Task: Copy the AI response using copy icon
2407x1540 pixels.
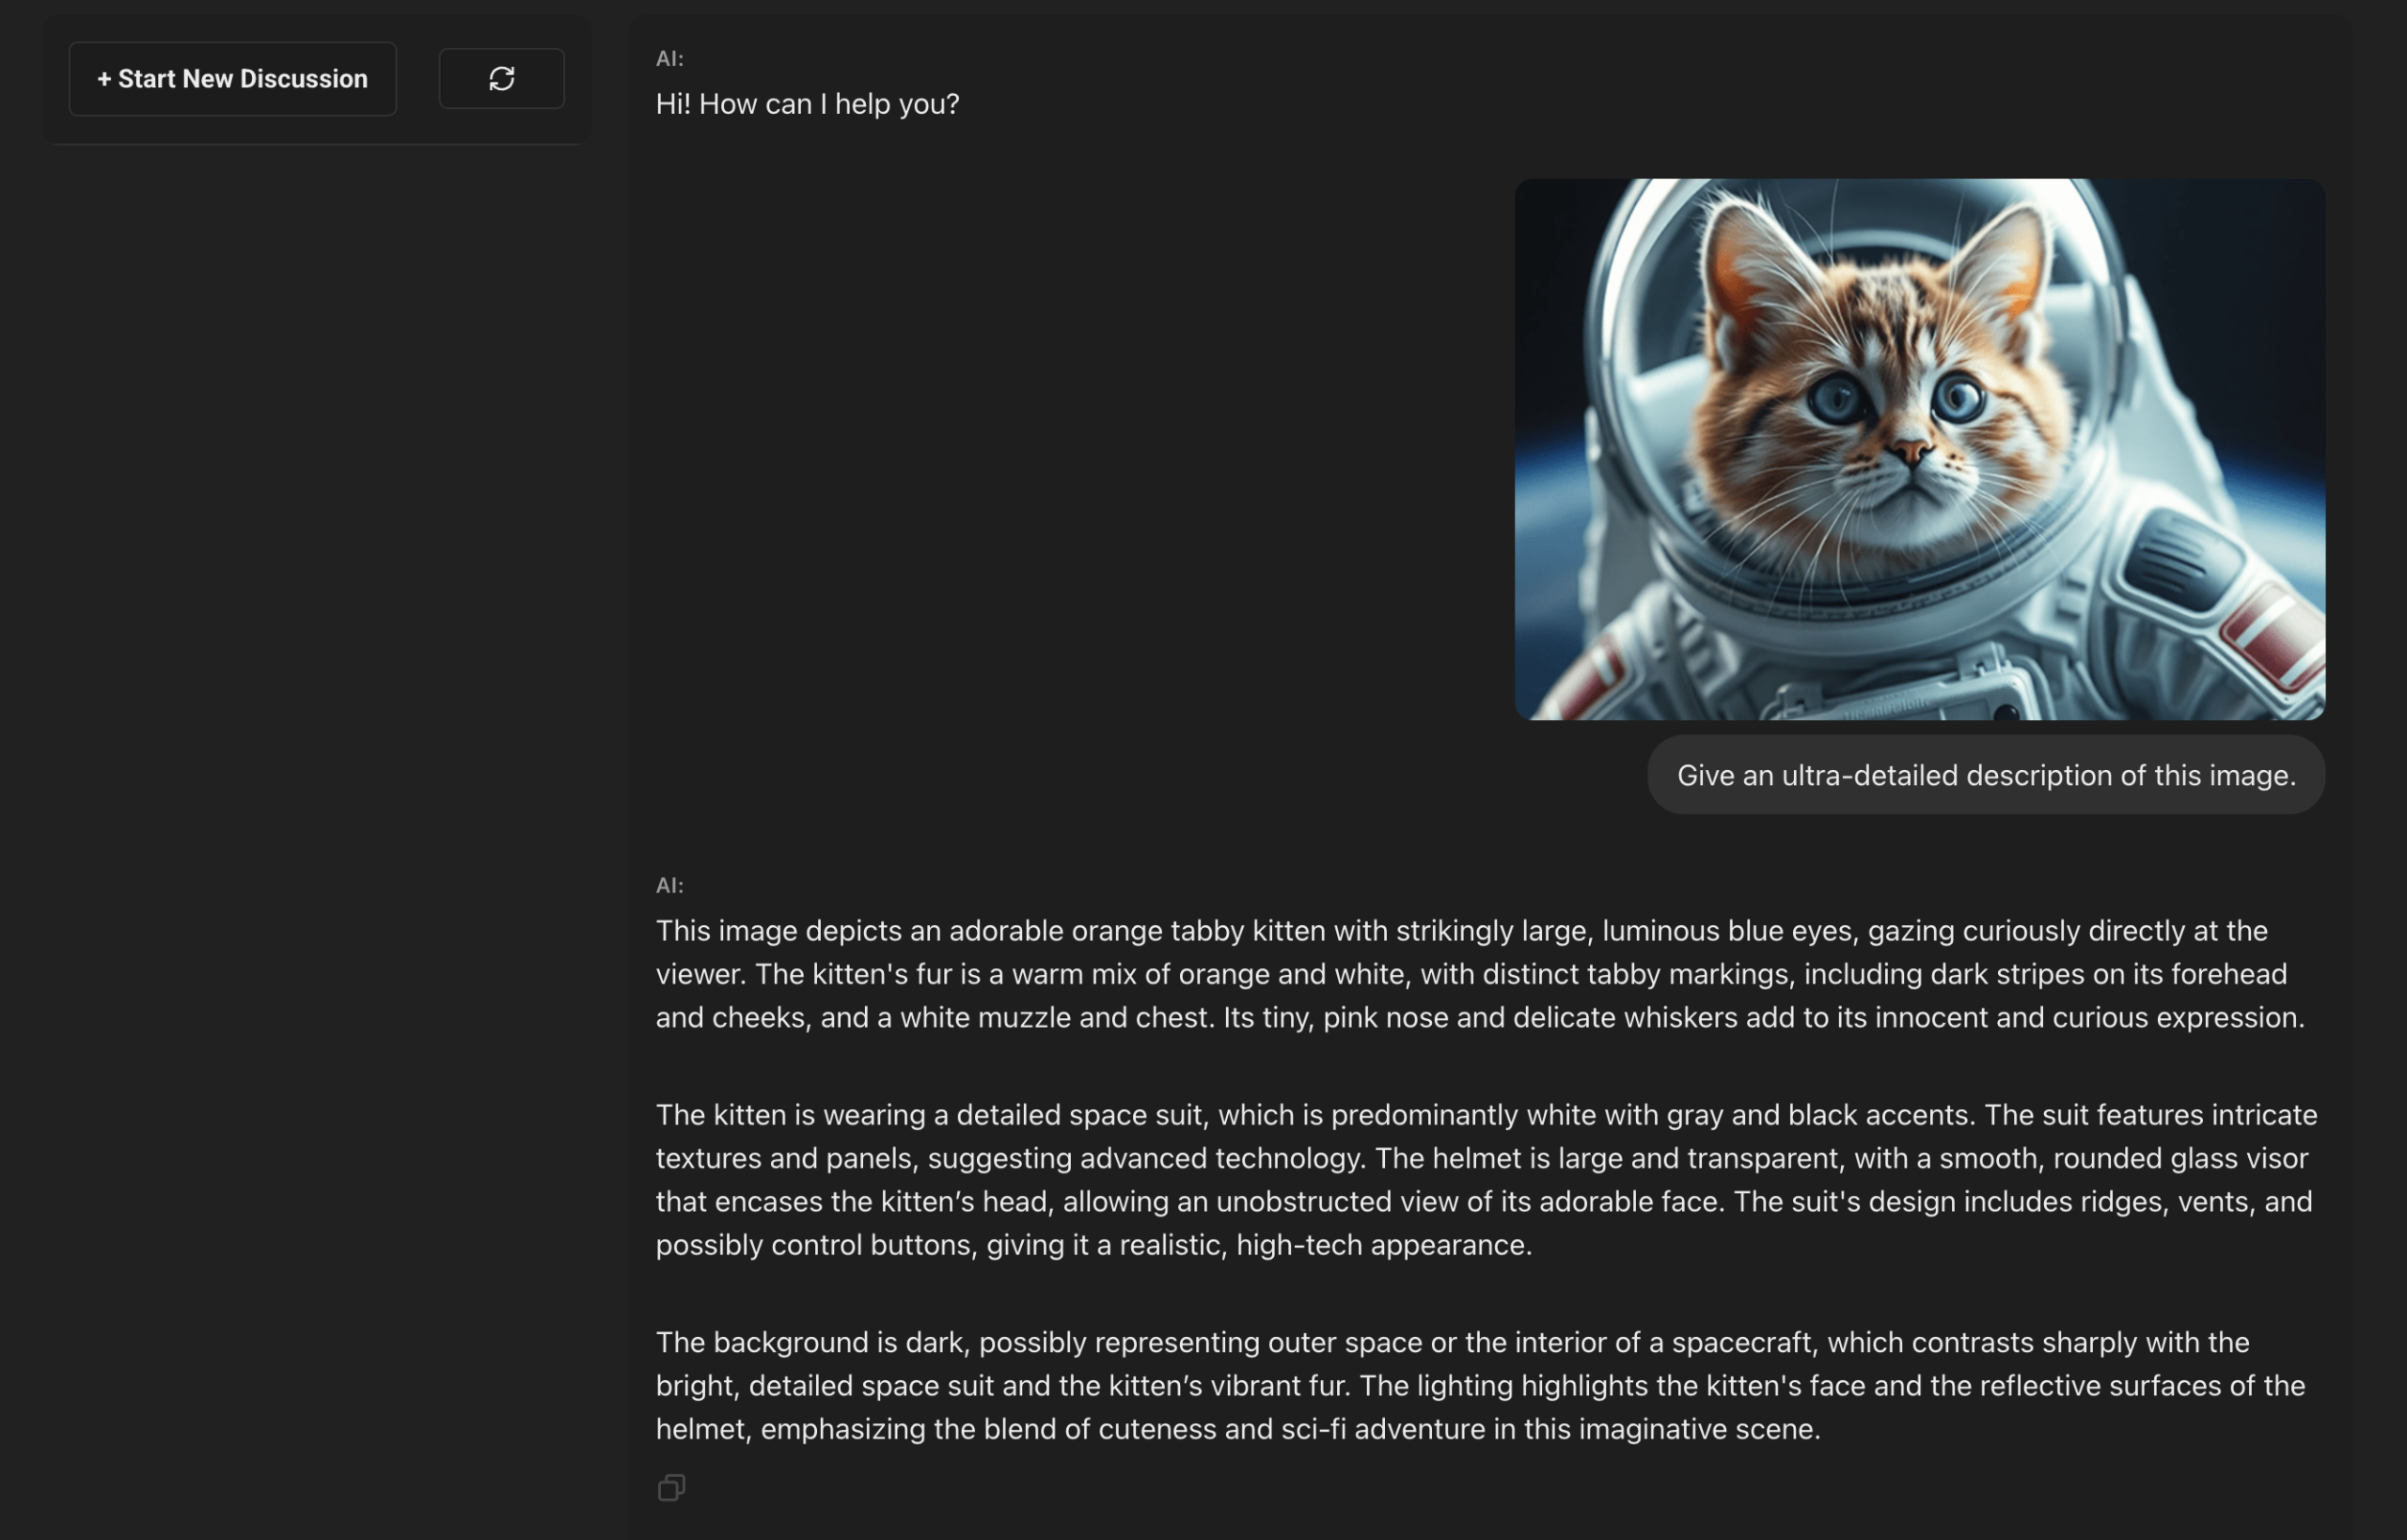Action: coord(671,1487)
